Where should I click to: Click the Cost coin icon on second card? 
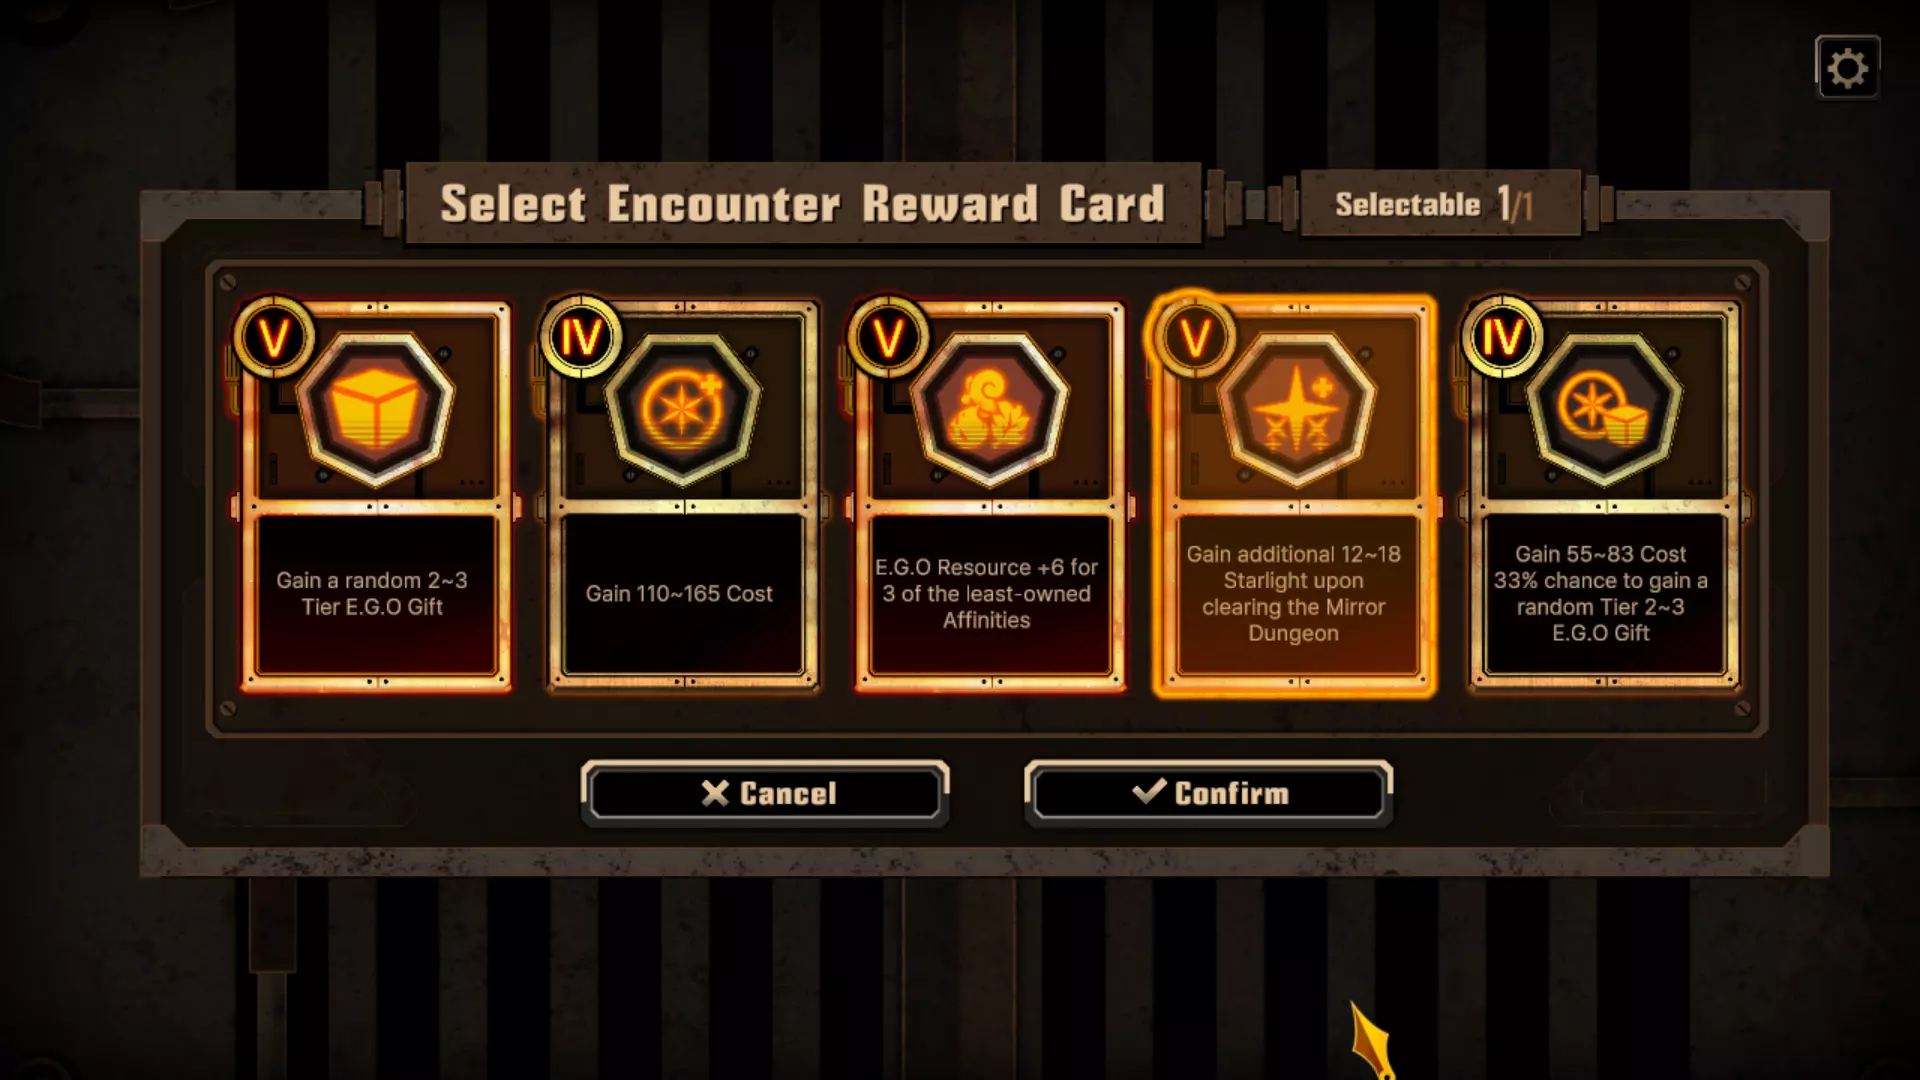(x=683, y=409)
